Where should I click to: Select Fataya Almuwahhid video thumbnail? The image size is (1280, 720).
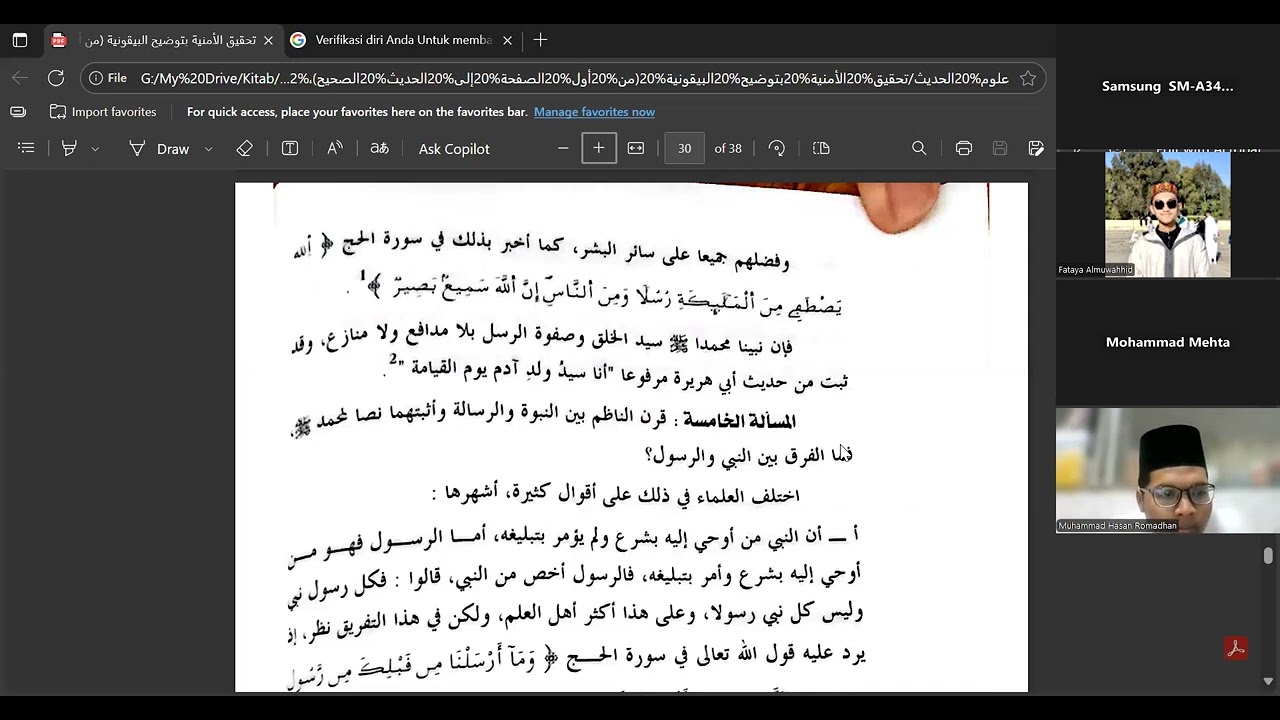tap(1168, 214)
